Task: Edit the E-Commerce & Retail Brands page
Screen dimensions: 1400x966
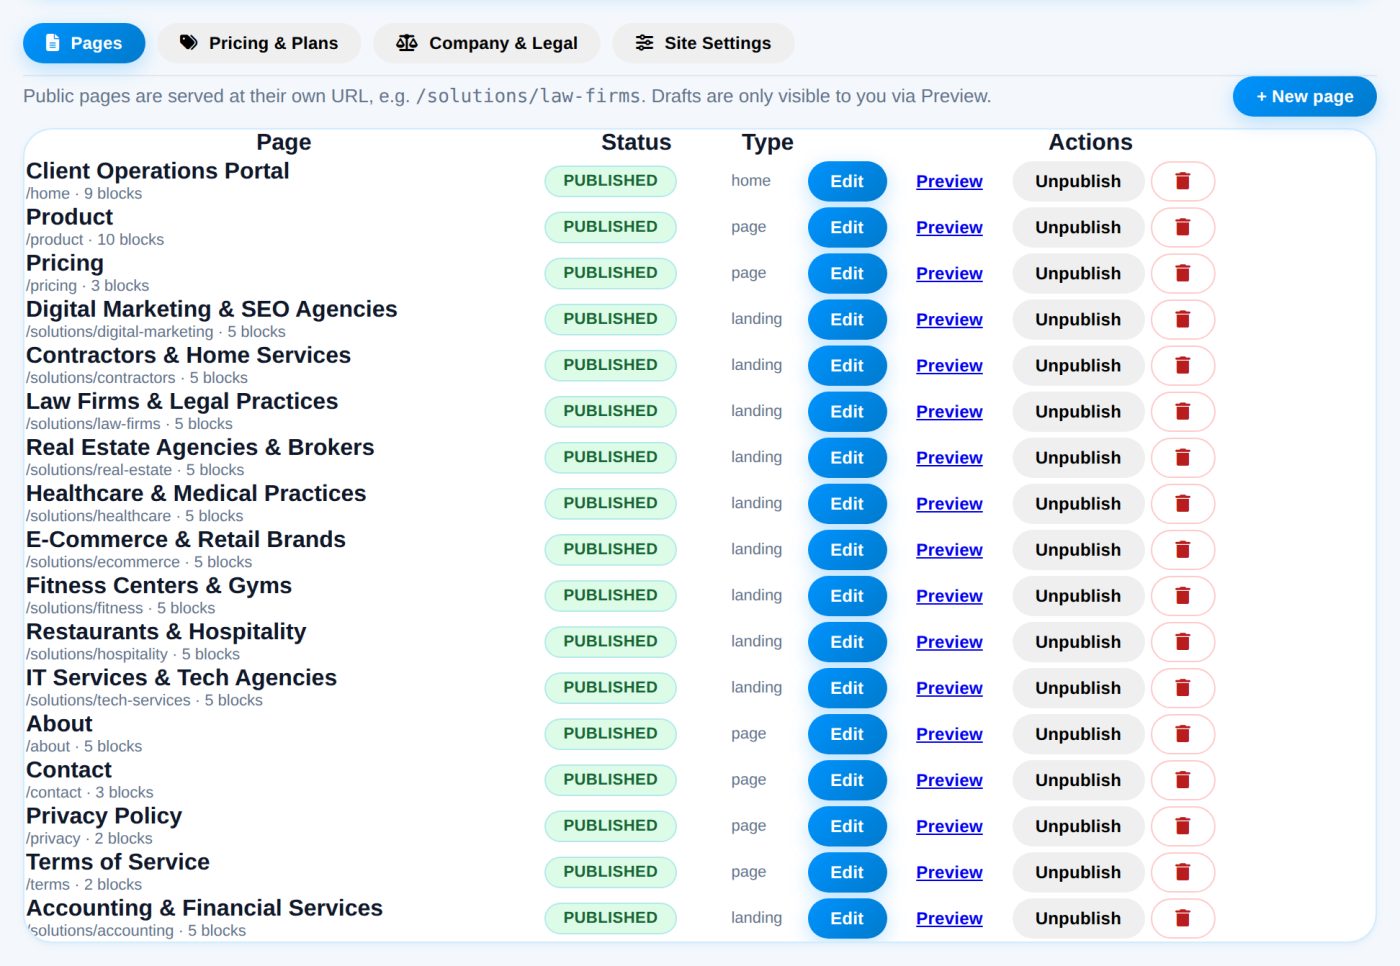Action: pos(847,549)
